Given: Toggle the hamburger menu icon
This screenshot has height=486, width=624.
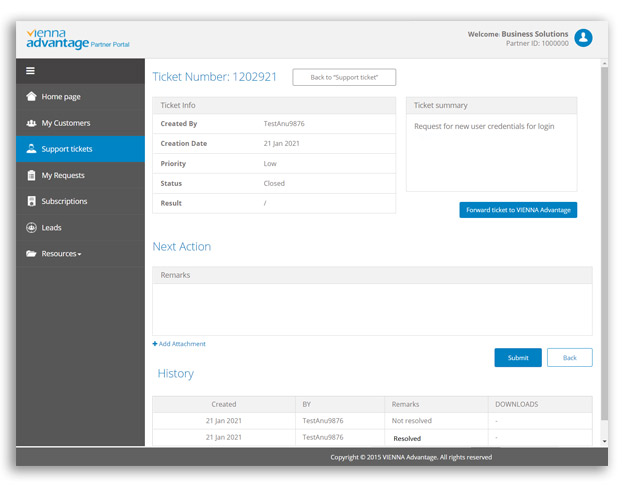Looking at the screenshot, I should 30,71.
